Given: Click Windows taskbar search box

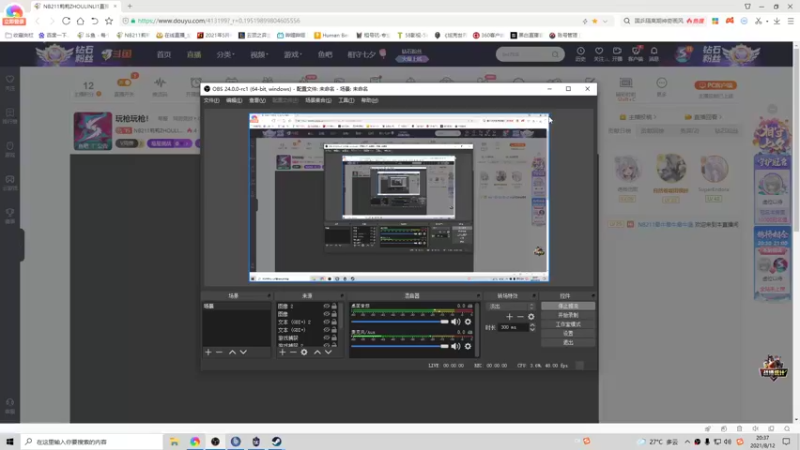Looking at the screenshot, I should [92, 442].
